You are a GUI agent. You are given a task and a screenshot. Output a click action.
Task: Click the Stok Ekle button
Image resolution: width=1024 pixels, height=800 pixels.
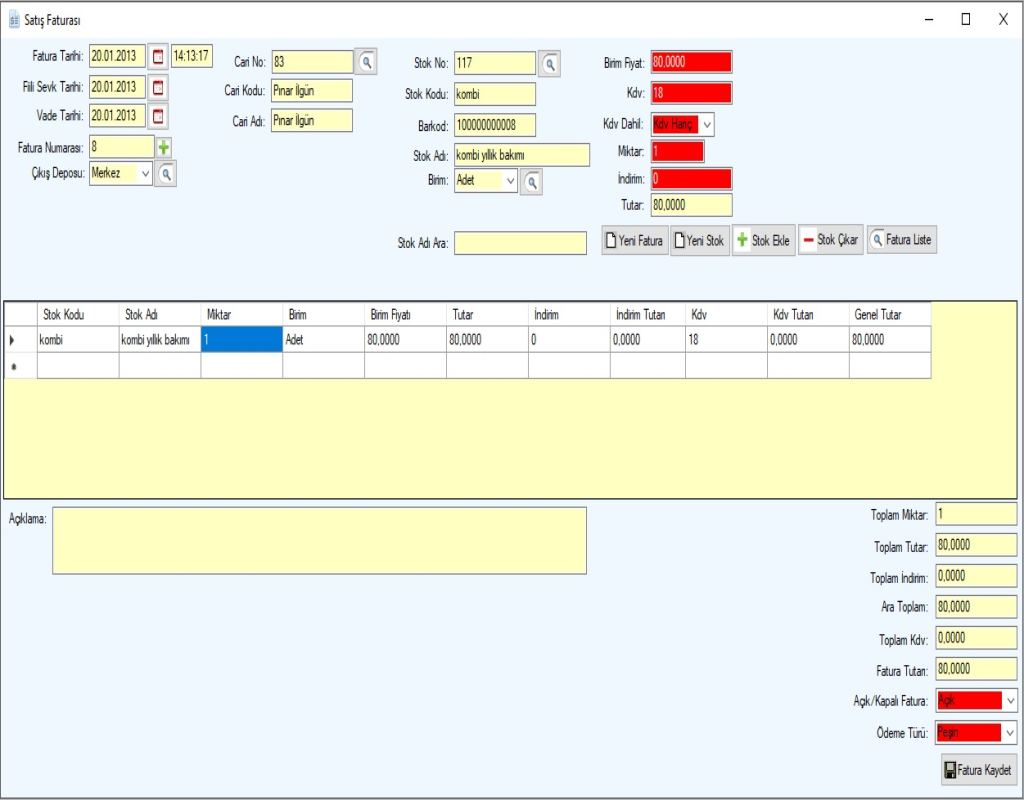(x=763, y=241)
